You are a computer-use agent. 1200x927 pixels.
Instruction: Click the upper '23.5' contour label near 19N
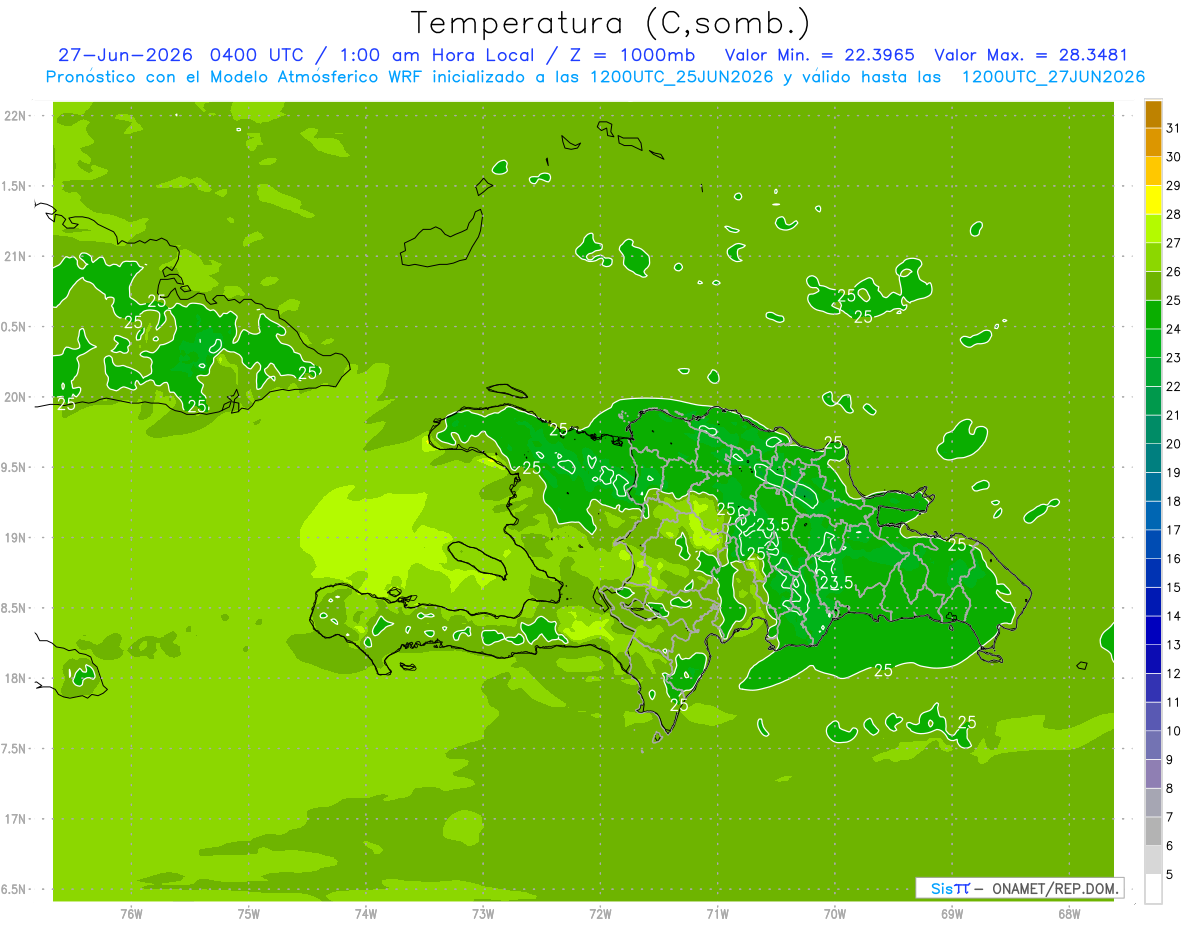[773, 525]
